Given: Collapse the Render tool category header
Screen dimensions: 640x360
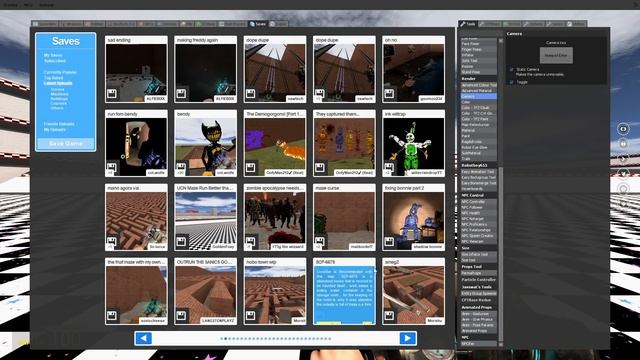Looking at the screenshot, I should pos(478,78).
